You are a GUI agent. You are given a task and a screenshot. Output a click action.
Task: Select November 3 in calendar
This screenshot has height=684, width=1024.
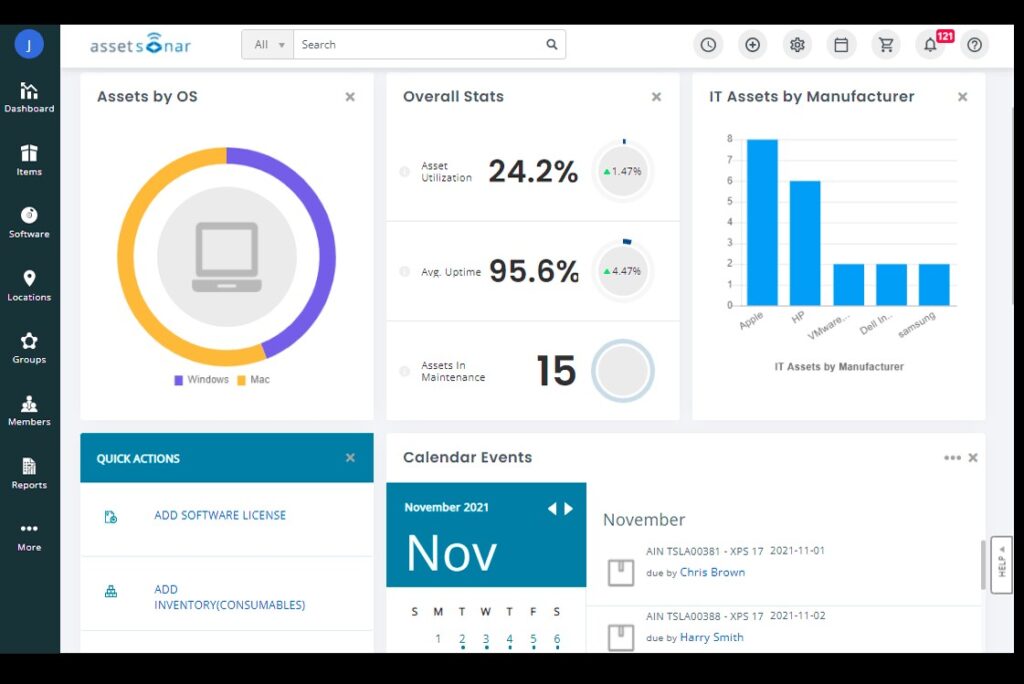coord(486,639)
